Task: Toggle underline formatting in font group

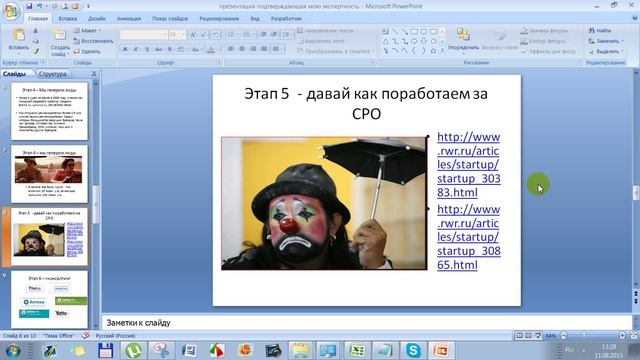Action: click(147, 49)
